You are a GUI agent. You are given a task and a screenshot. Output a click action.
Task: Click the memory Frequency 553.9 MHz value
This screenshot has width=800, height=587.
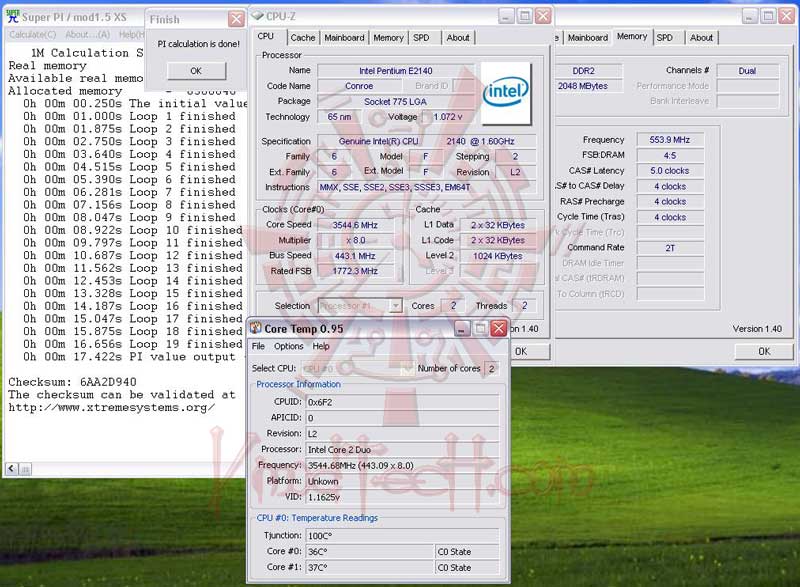(x=670, y=140)
